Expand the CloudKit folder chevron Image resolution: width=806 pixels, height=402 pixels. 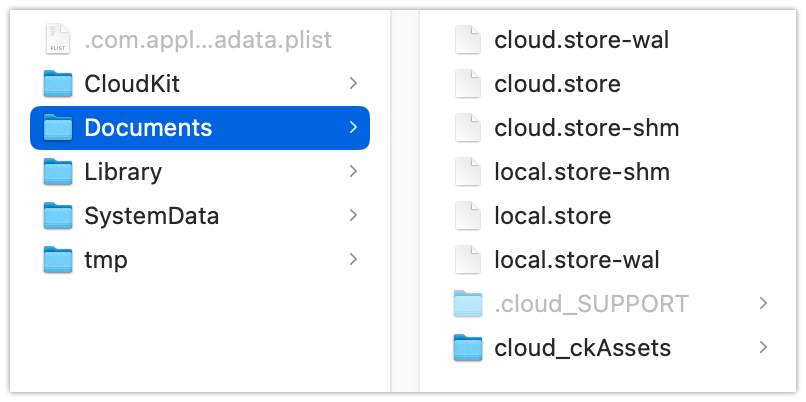coord(353,84)
